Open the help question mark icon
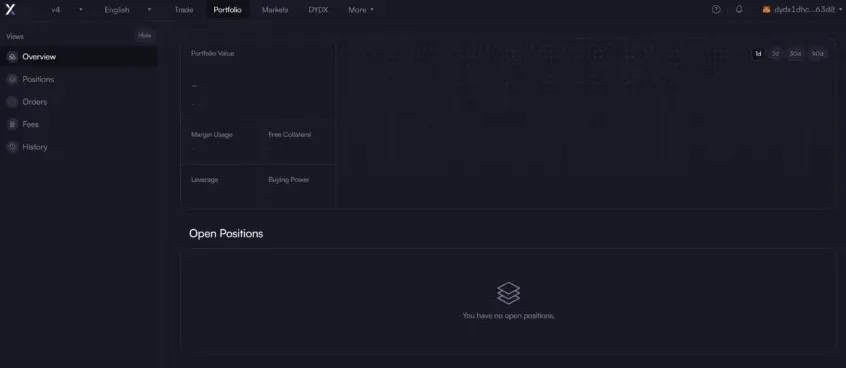 716,10
